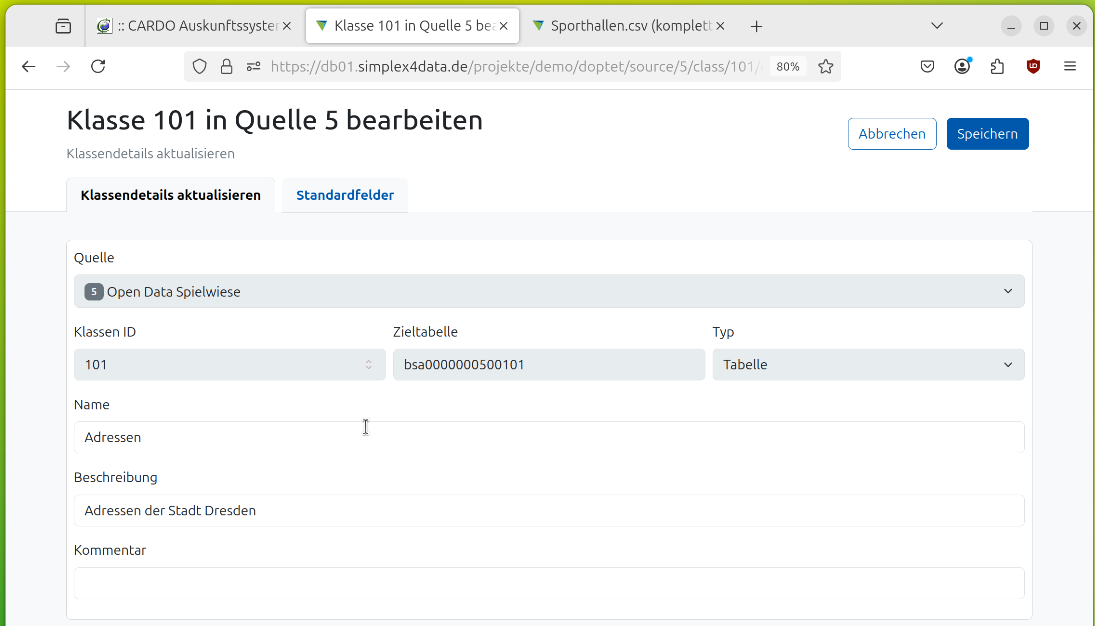The height and width of the screenshot is (626, 1095).
Task: Open the Firefox account profile icon
Action: (962, 66)
